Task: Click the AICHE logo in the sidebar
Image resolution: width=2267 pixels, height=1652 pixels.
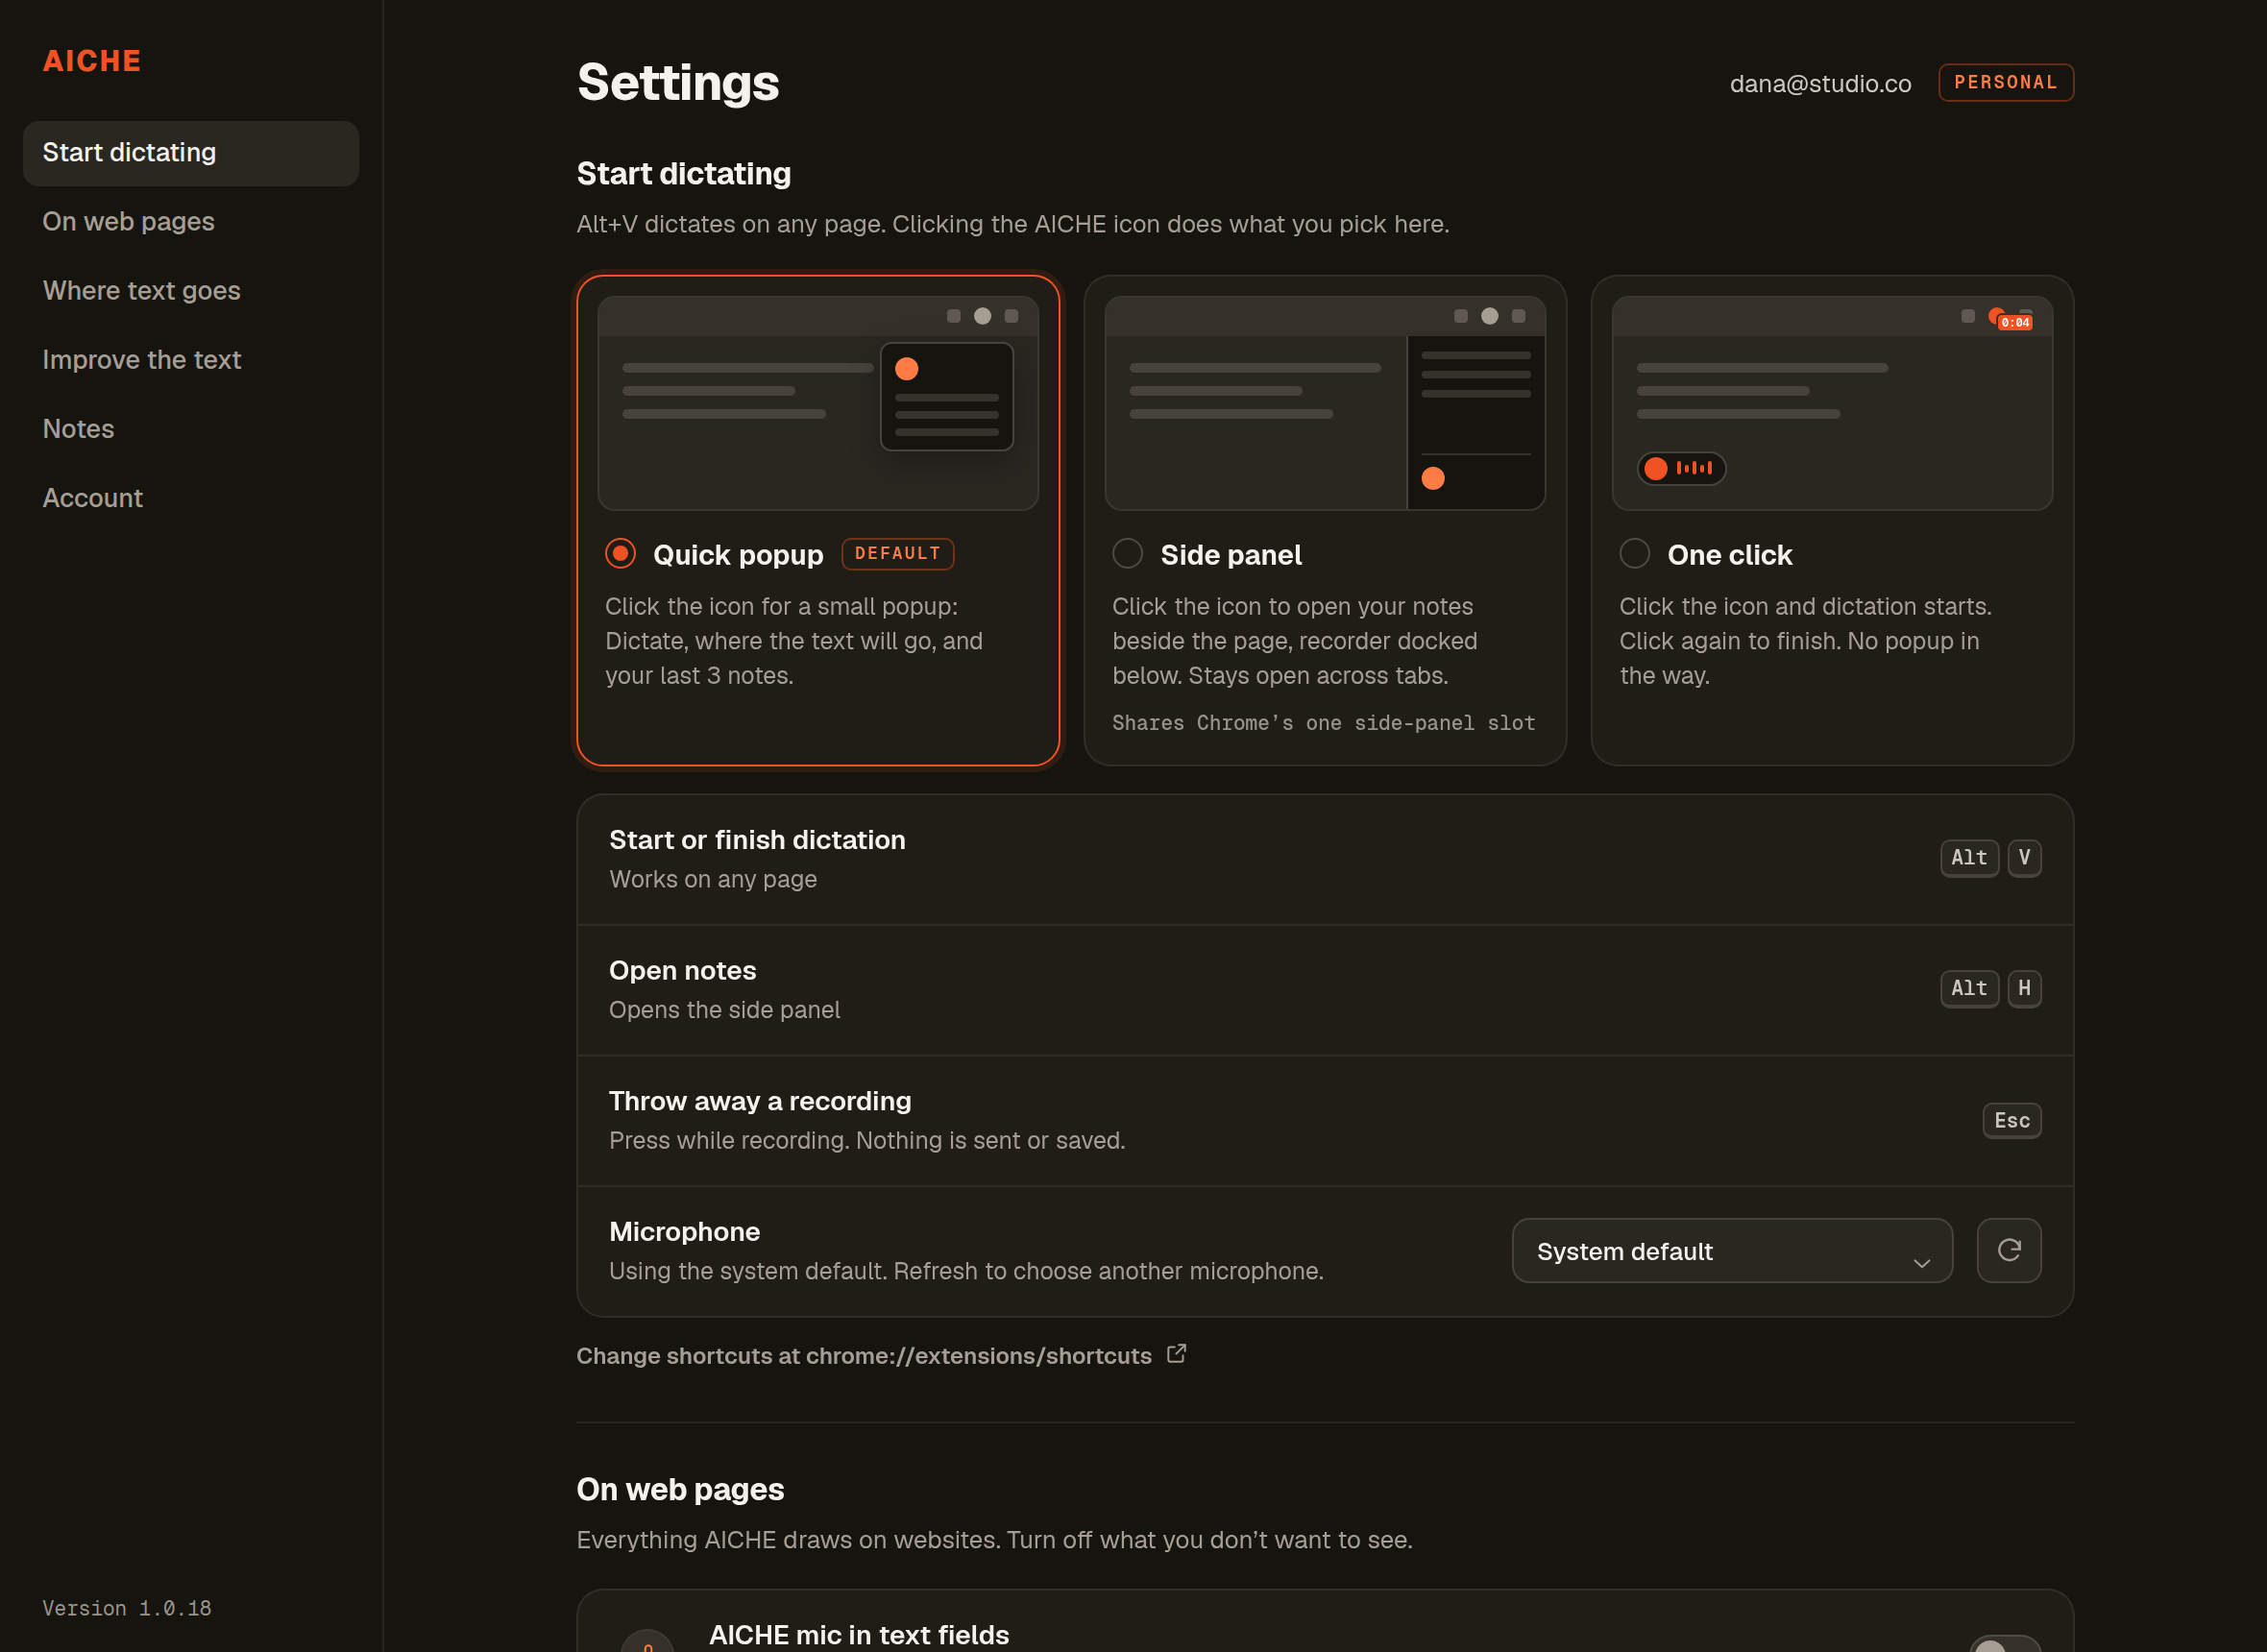Action: coord(91,61)
